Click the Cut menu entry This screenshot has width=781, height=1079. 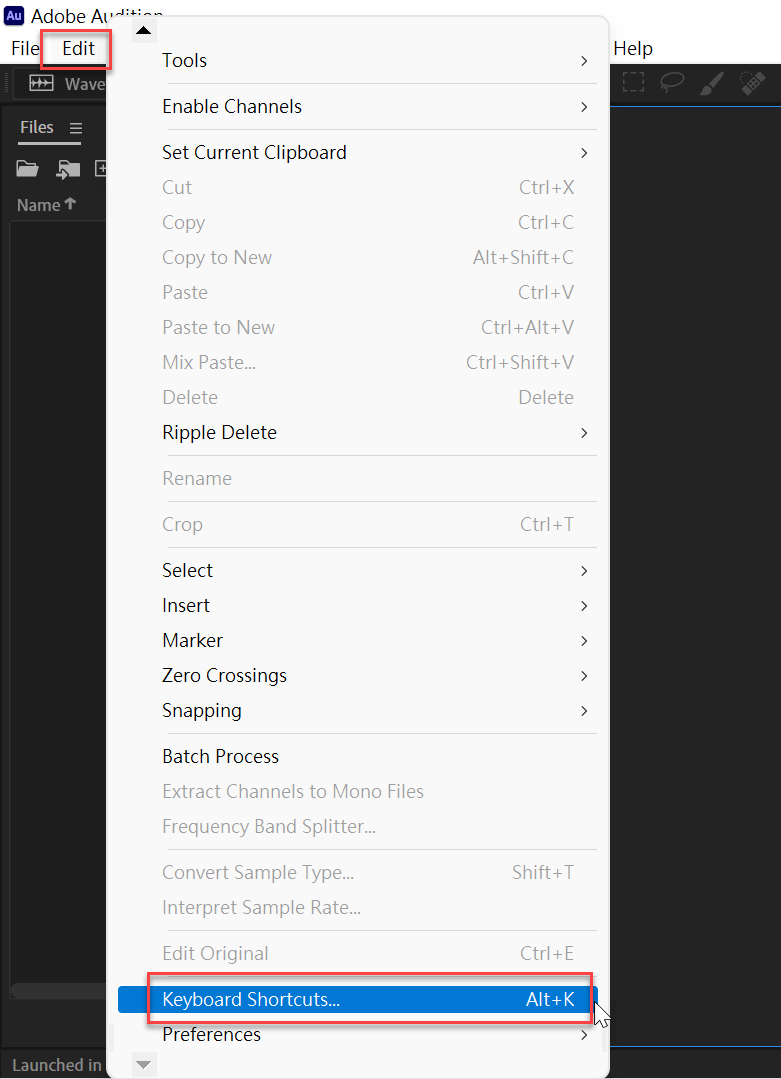[x=358, y=188]
